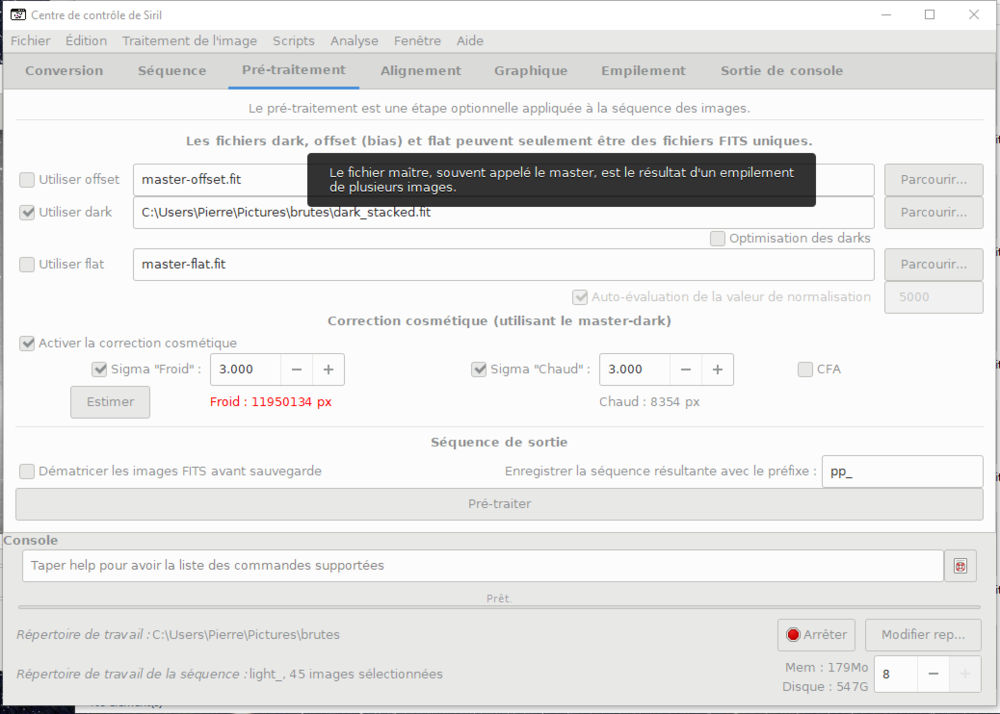Maximize the Siril window
Viewport: 1000px width, 714px height.
pyautogui.click(x=930, y=15)
